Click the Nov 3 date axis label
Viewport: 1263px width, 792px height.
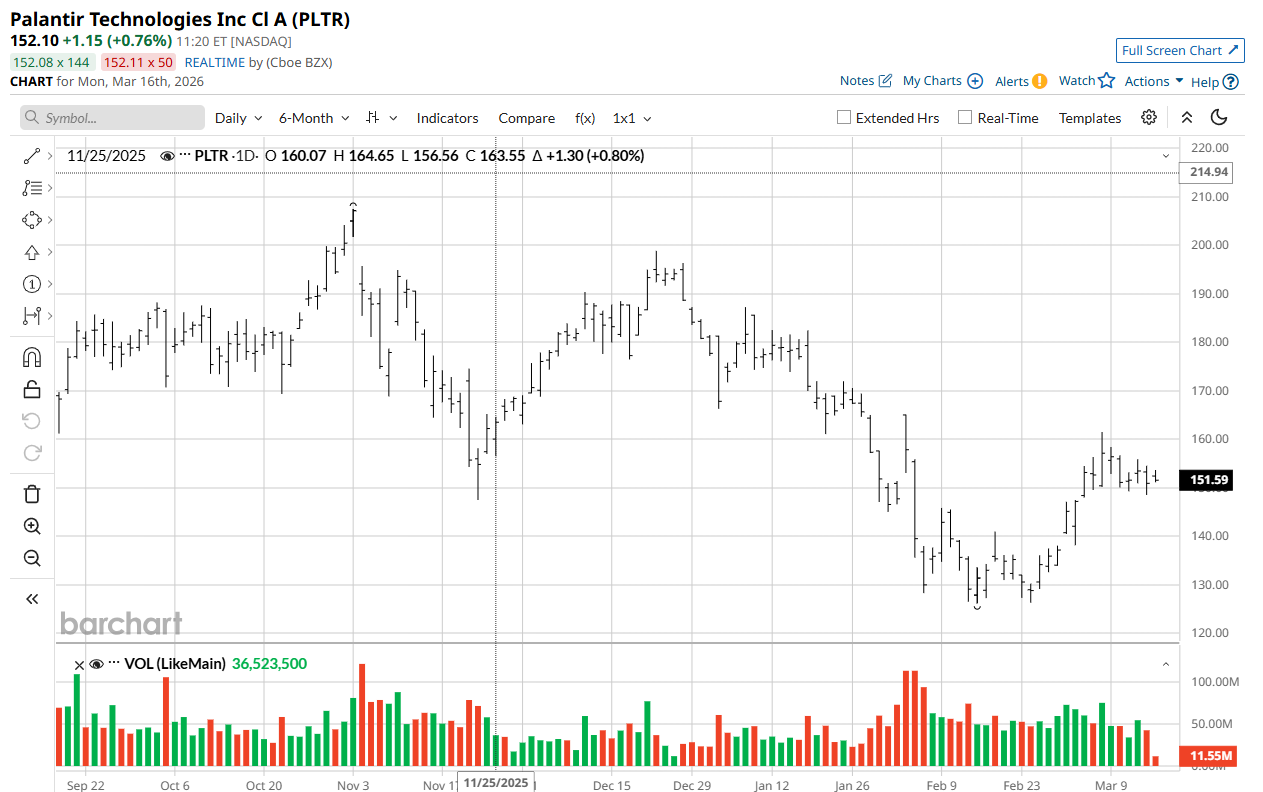(x=353, y=786)
